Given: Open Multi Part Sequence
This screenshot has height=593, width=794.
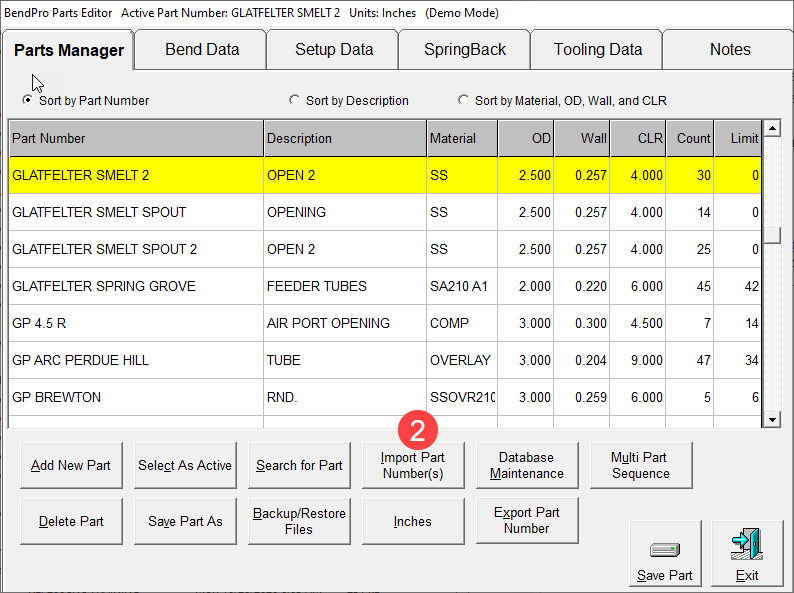Looking at the screenshot, I should coord(641,465).
